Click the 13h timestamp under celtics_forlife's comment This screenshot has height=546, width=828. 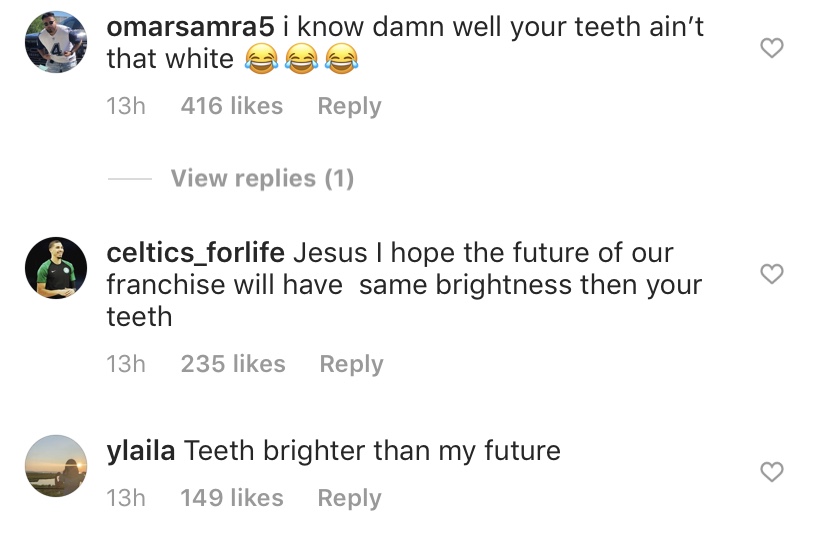(x=125, y=364)
